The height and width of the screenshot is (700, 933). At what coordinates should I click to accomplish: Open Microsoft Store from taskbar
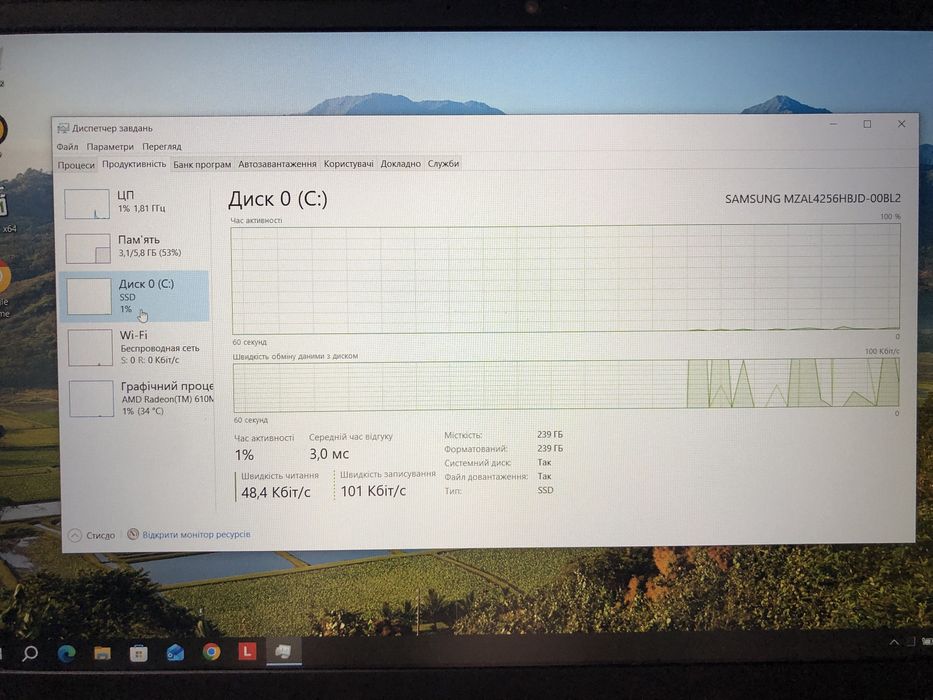pyautogui.click(x=139, y=654)
